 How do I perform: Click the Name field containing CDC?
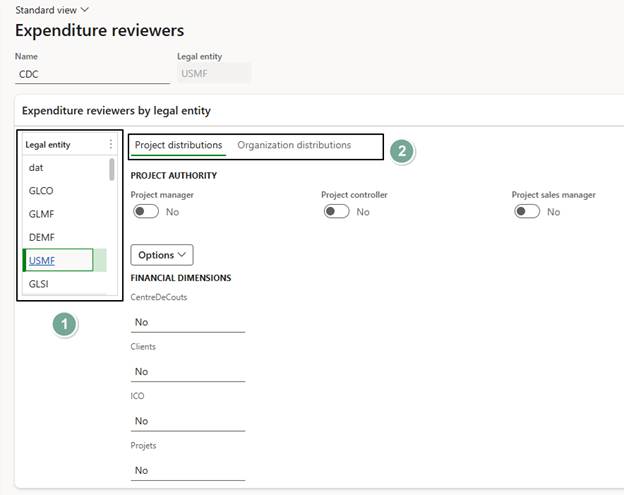92,73
